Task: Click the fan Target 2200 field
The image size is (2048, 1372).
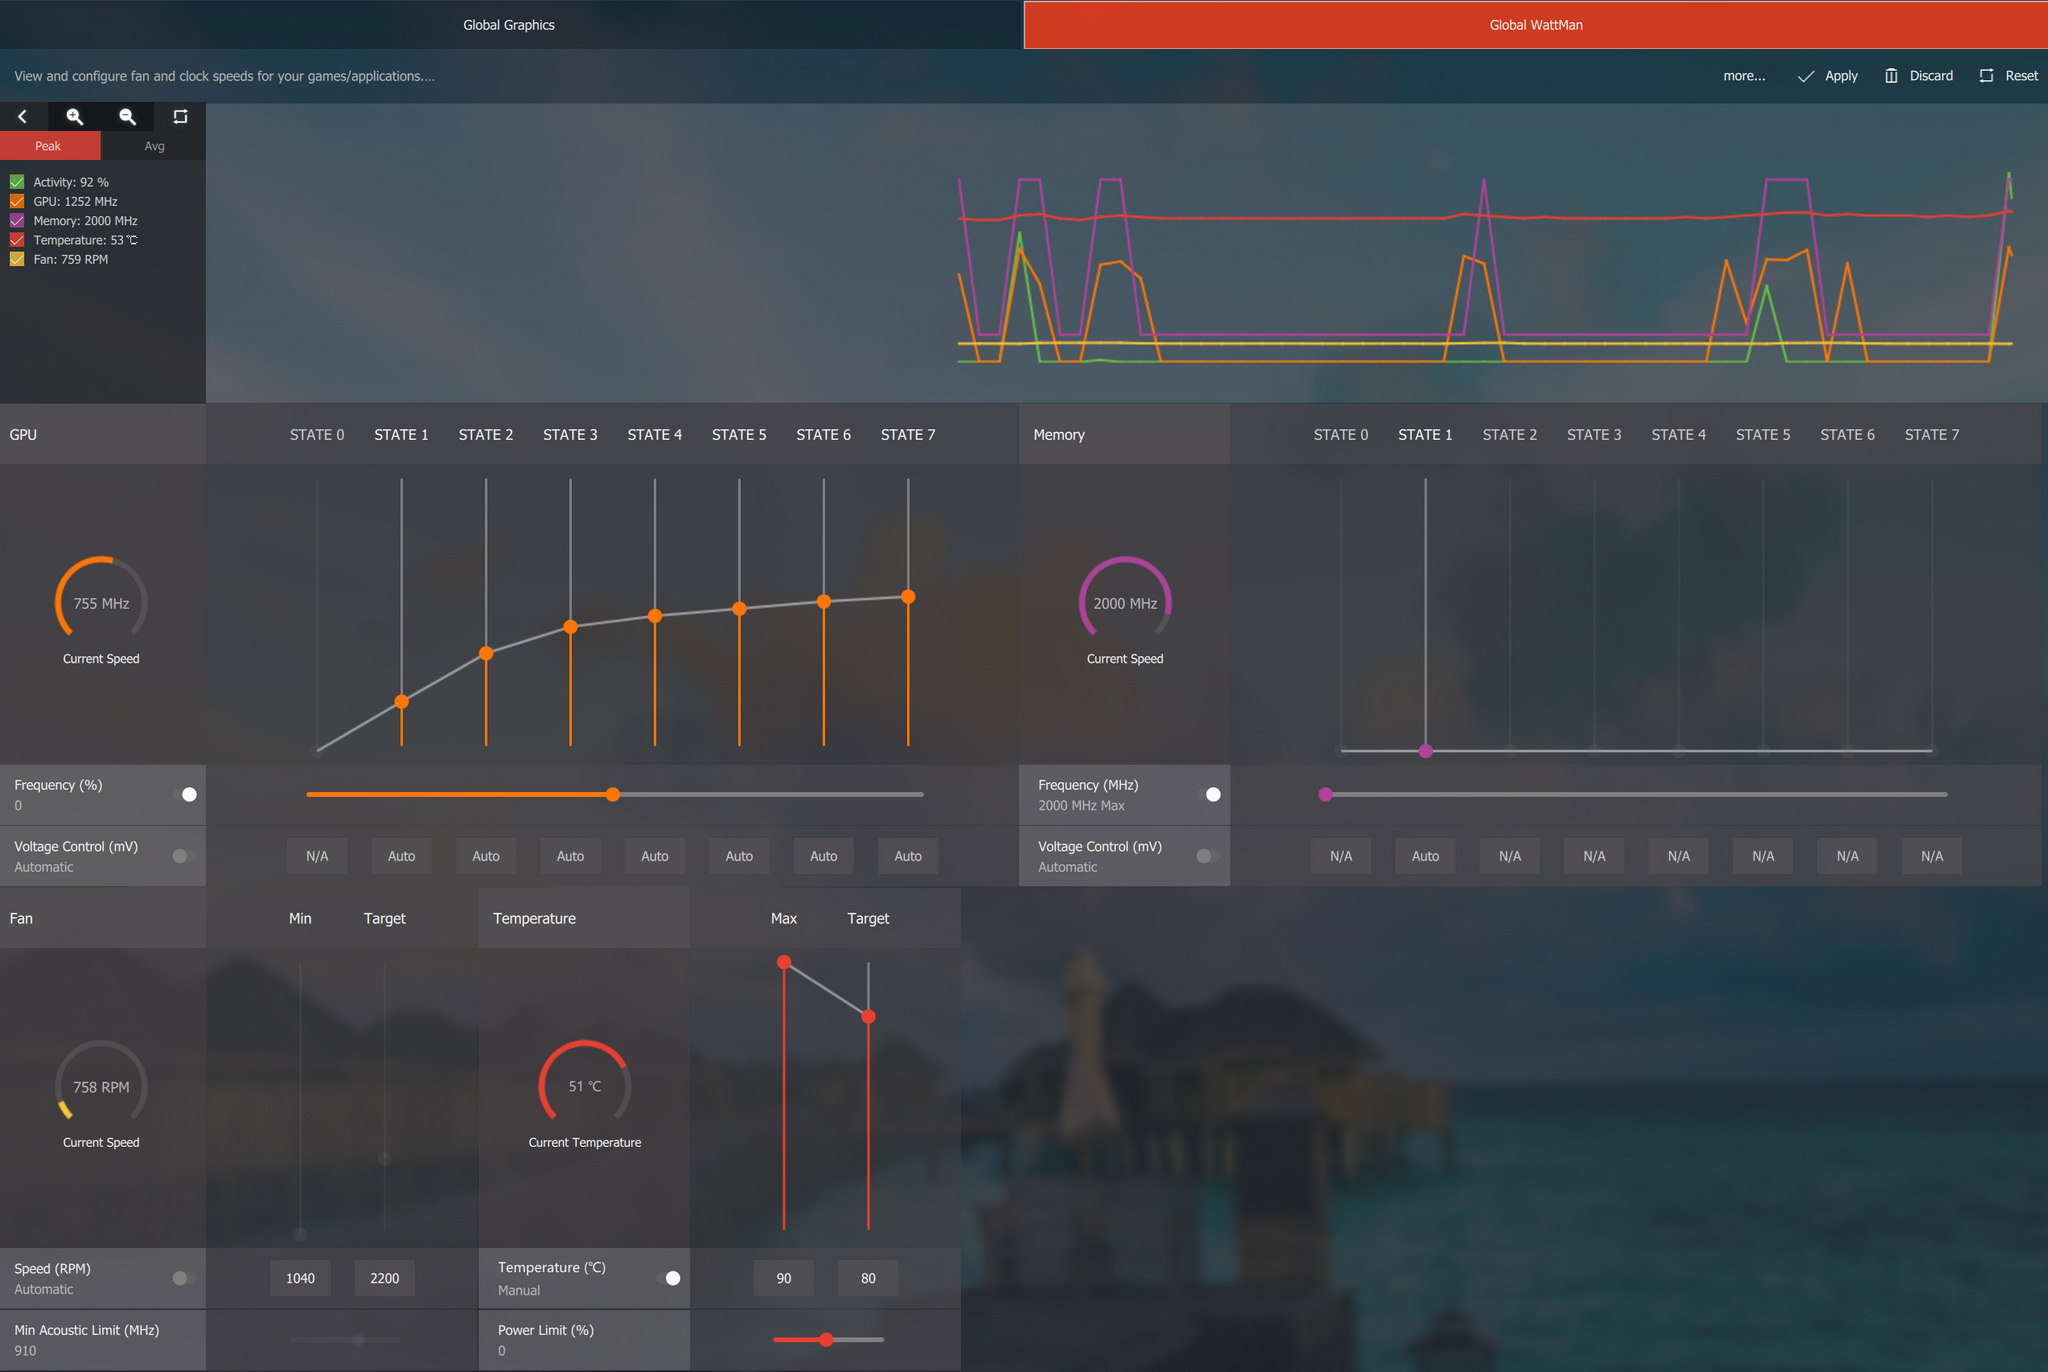Action: [384, 1278]
